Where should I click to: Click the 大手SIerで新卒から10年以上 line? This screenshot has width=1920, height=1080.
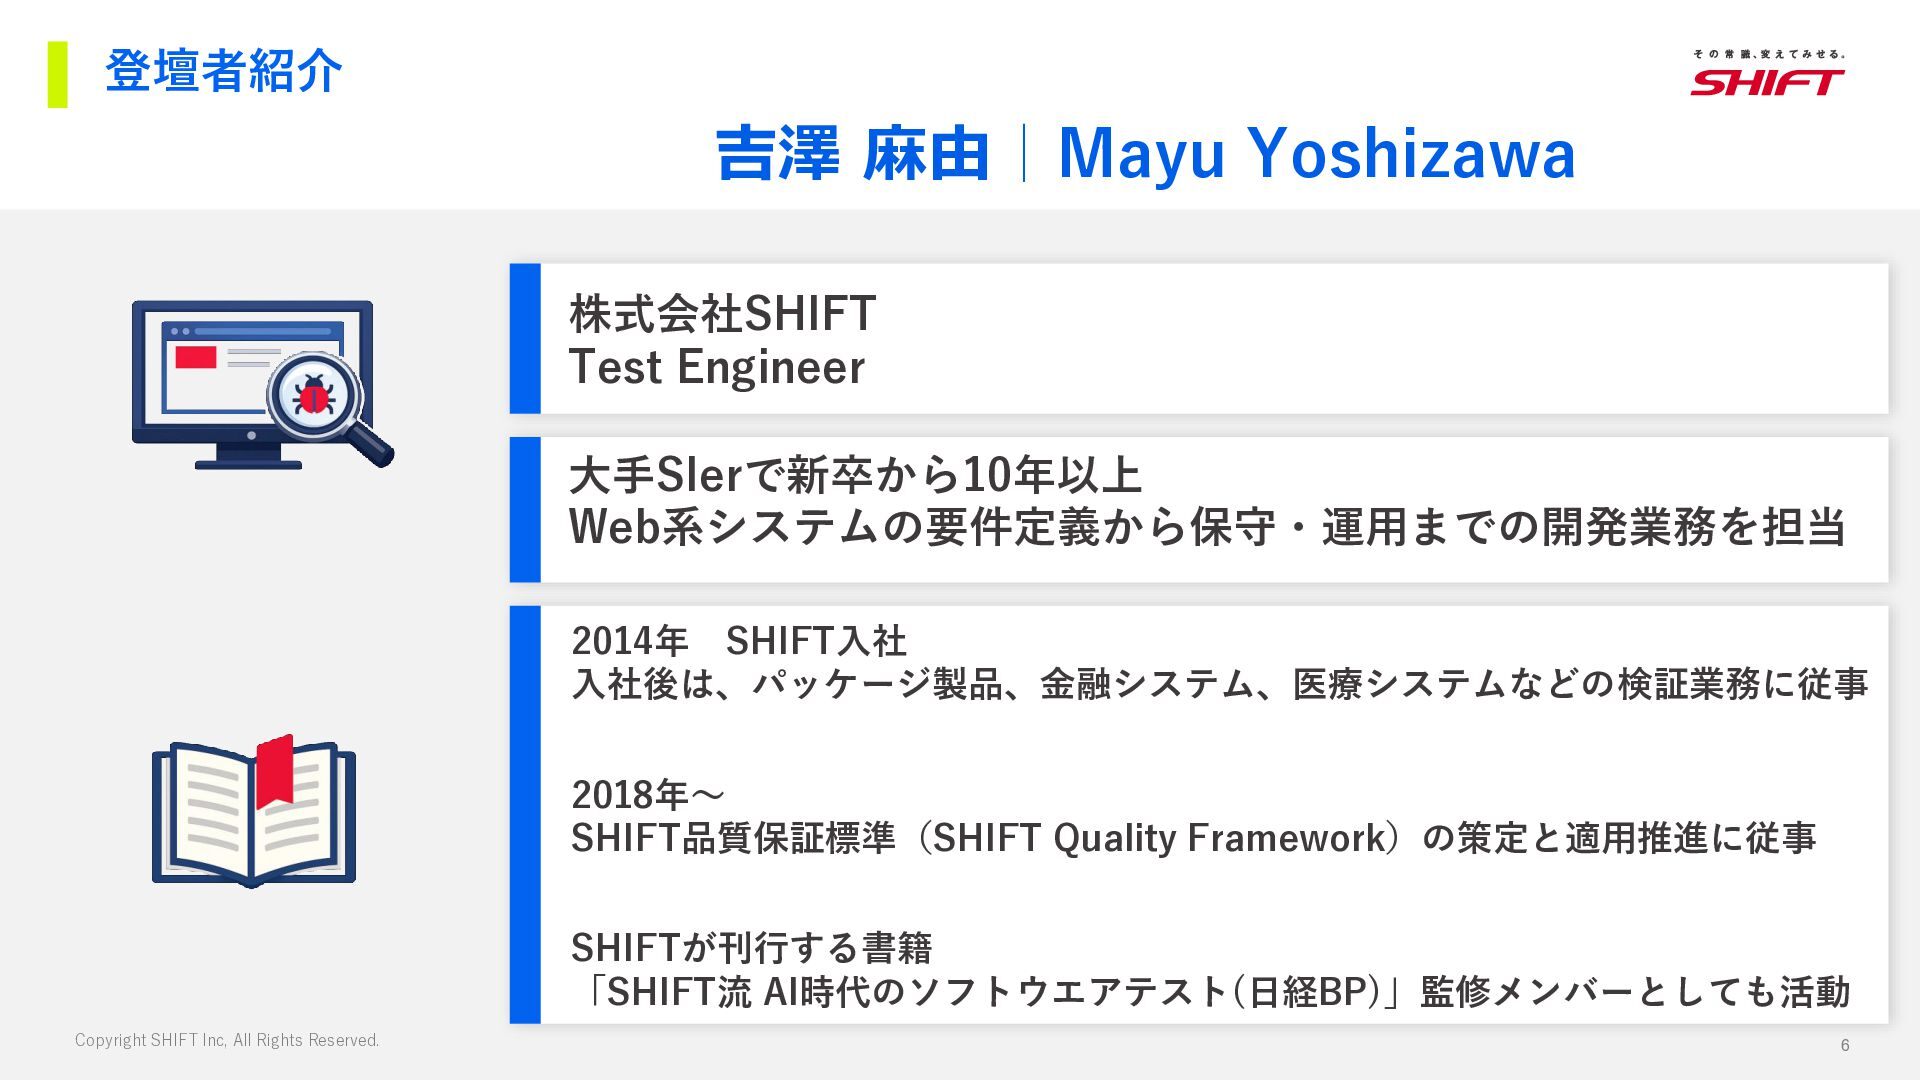[x=855, y=475]
